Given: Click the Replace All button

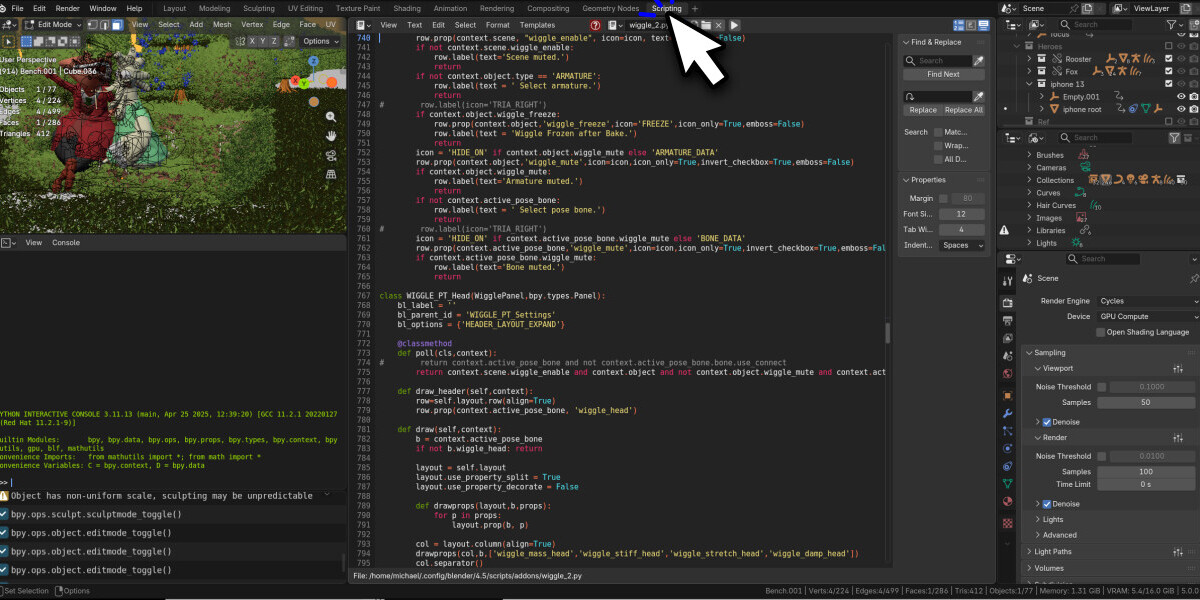Looking at the screenshot, I should (964, 111).
